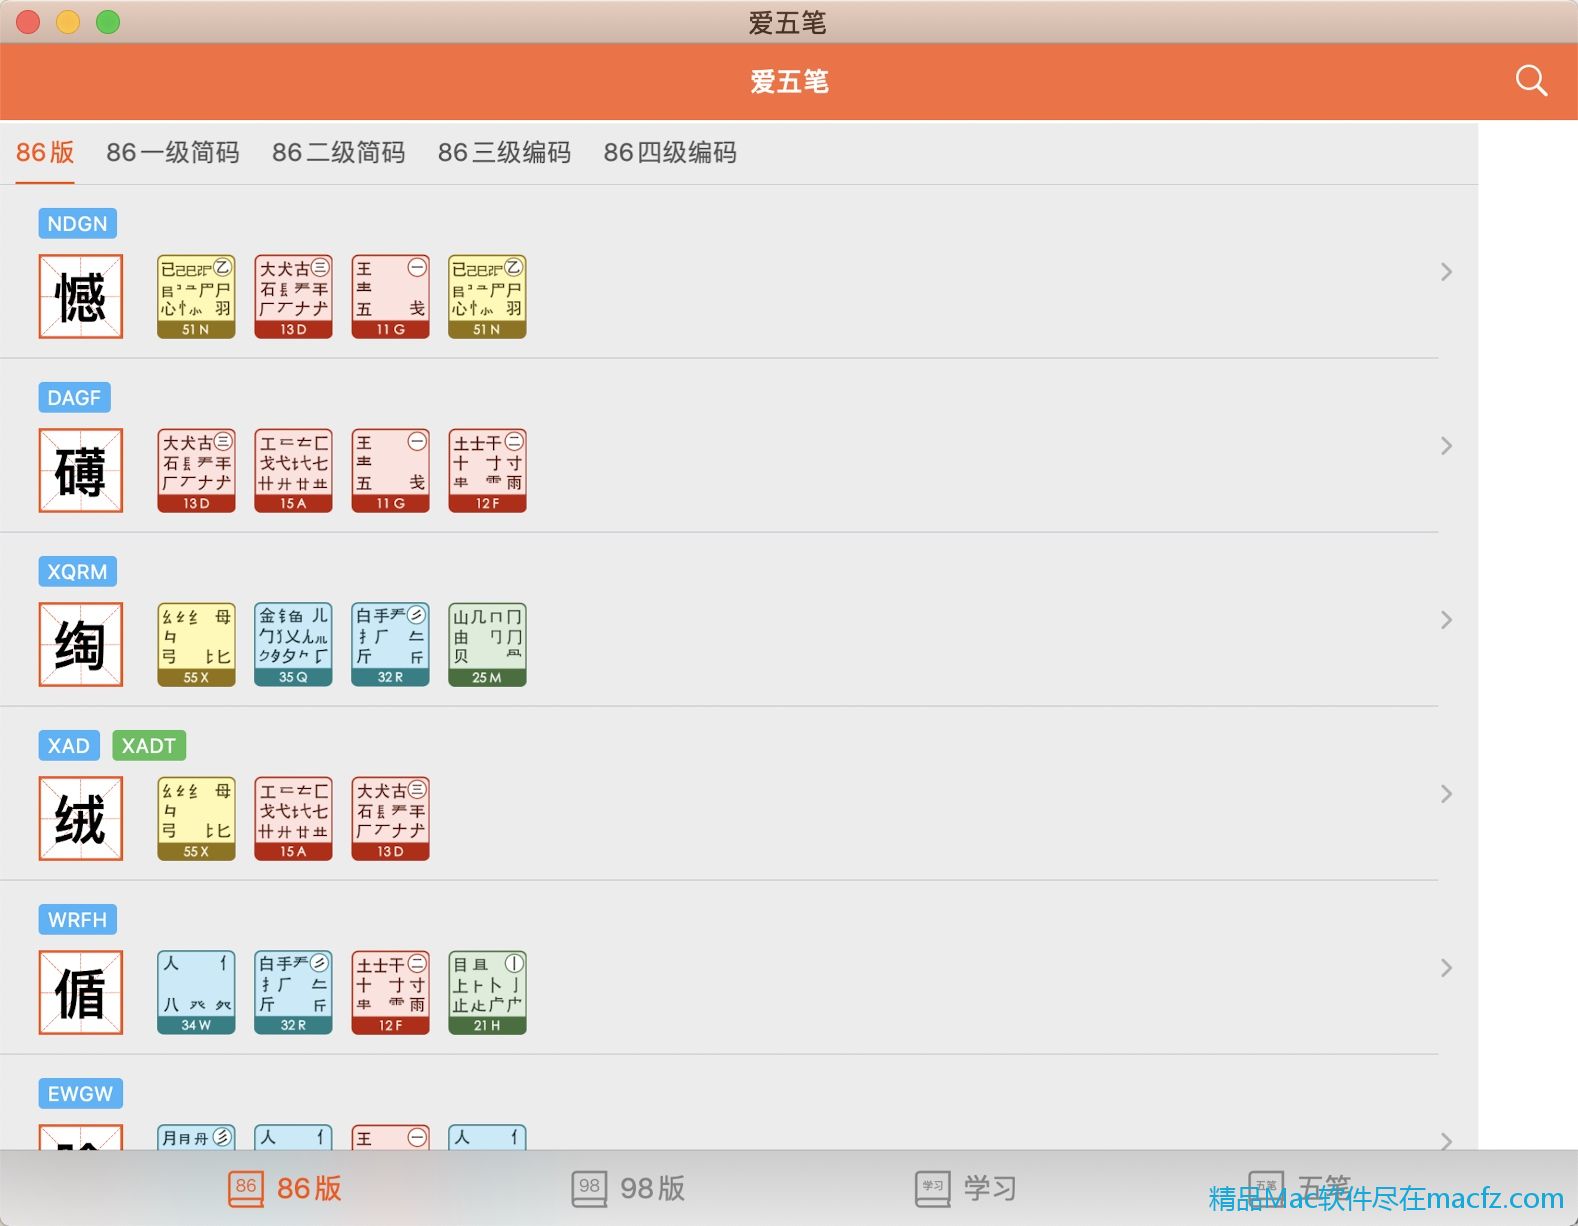Image resolution: width=1578 pixels, height=1226 pixels.
Task: Click 13D key card in DAGF row
Action: coord(196,470)
